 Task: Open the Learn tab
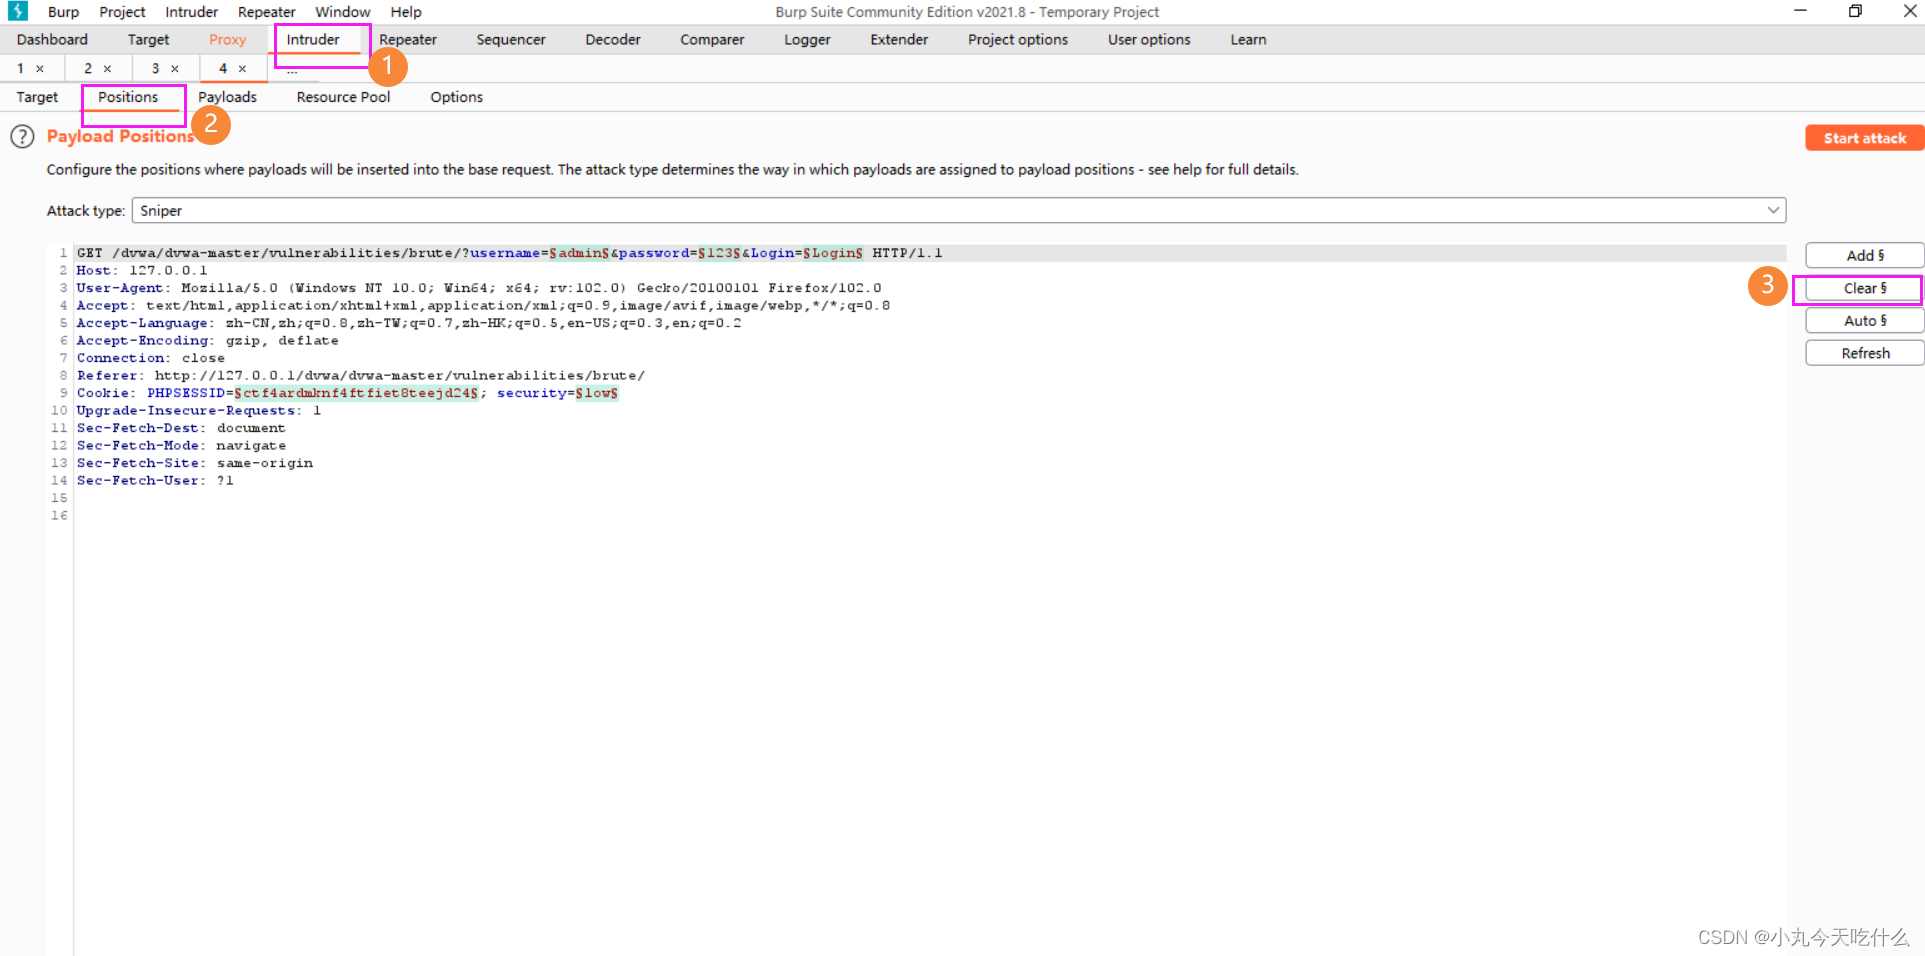1248,40
